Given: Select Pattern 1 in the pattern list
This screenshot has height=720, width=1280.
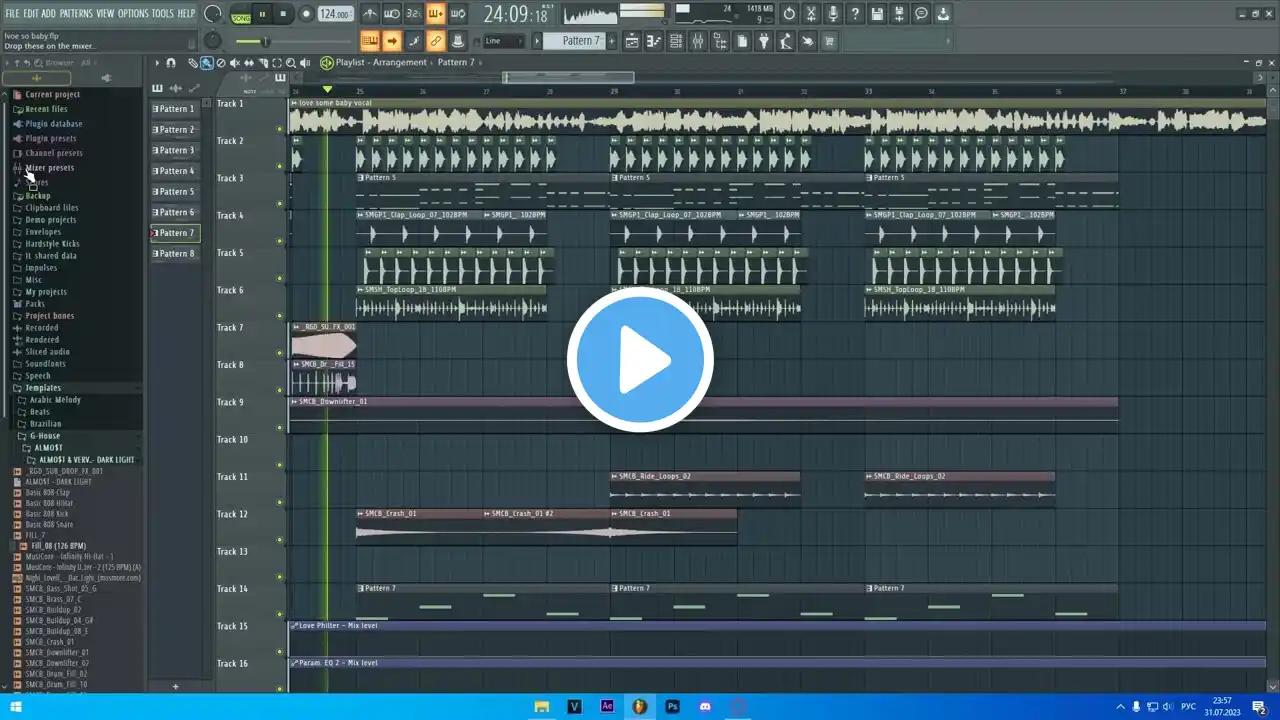Looking at the screenshot, I should tap(175, 109).
